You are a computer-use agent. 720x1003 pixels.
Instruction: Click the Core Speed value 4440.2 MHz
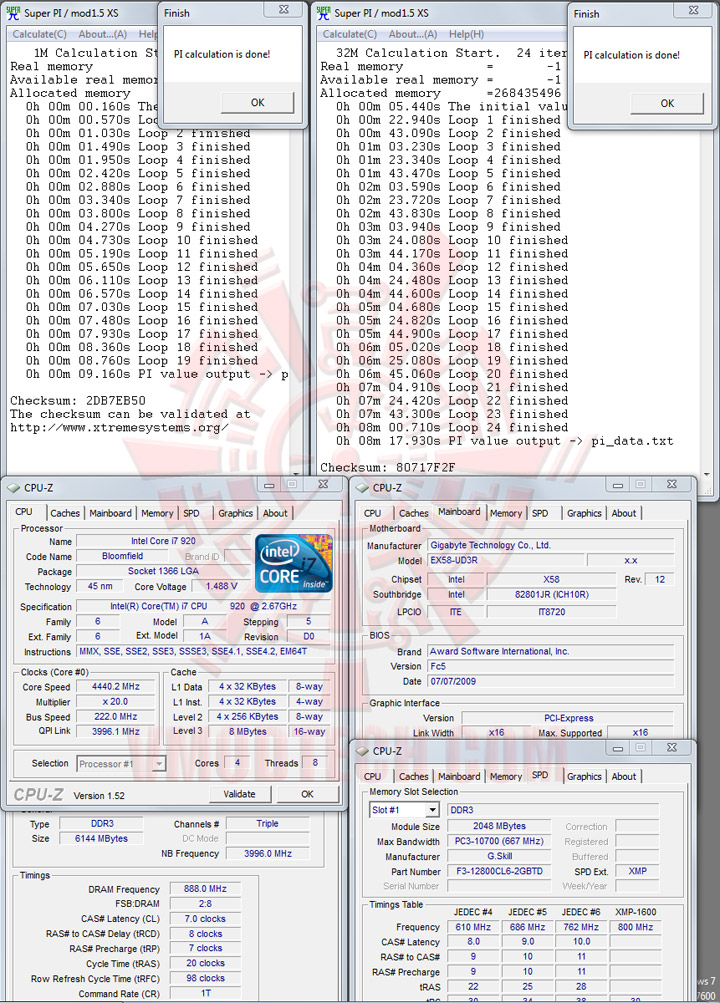click(x=116, y=686)
